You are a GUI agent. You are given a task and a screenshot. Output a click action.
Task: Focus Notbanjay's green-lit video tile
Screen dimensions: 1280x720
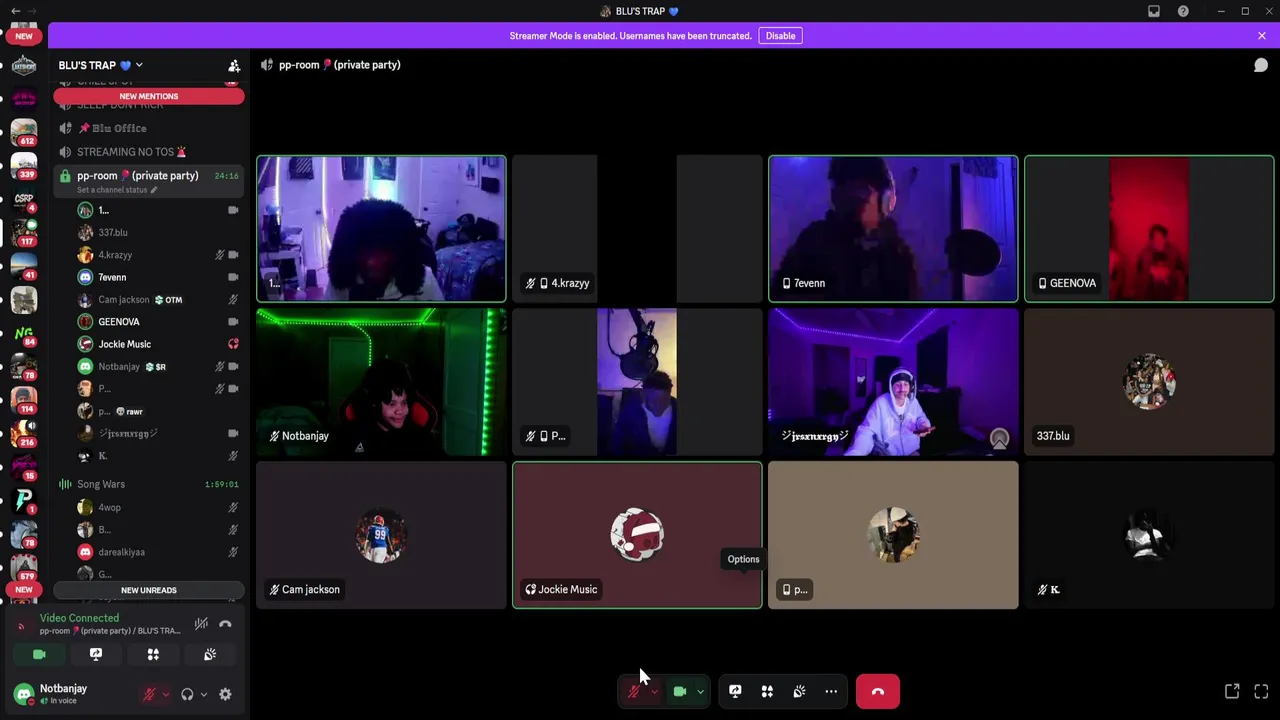pos(381,382)
